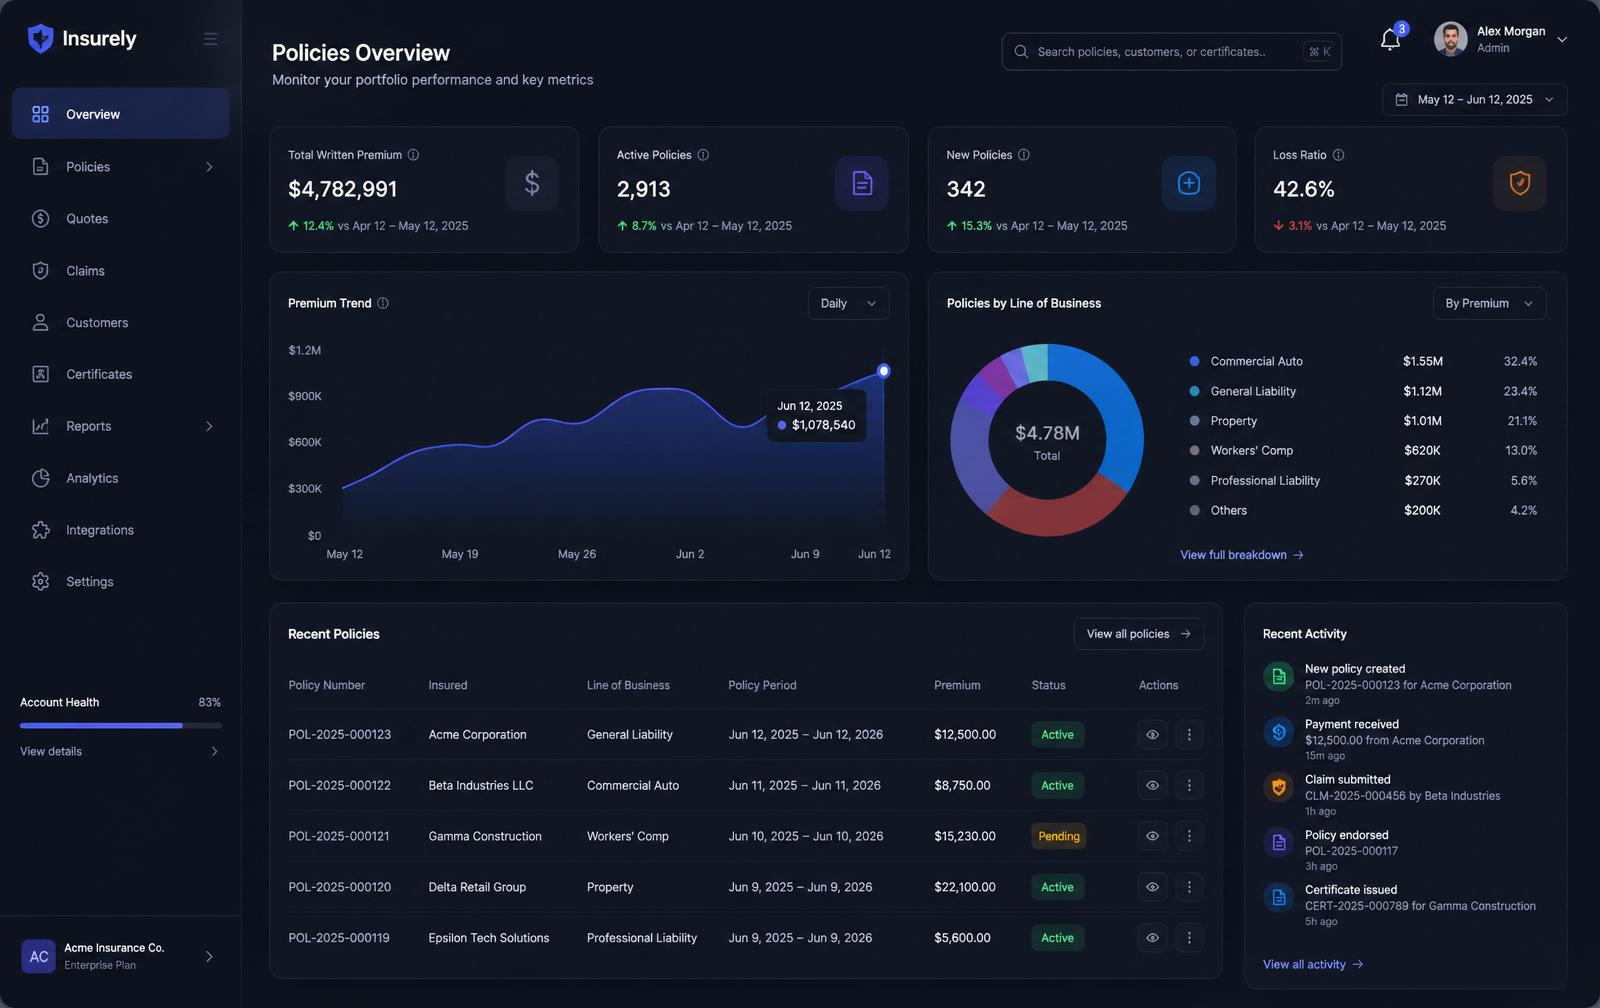Open the View full breakdown link
1600x1008 pixels.
coord(1241,555)
